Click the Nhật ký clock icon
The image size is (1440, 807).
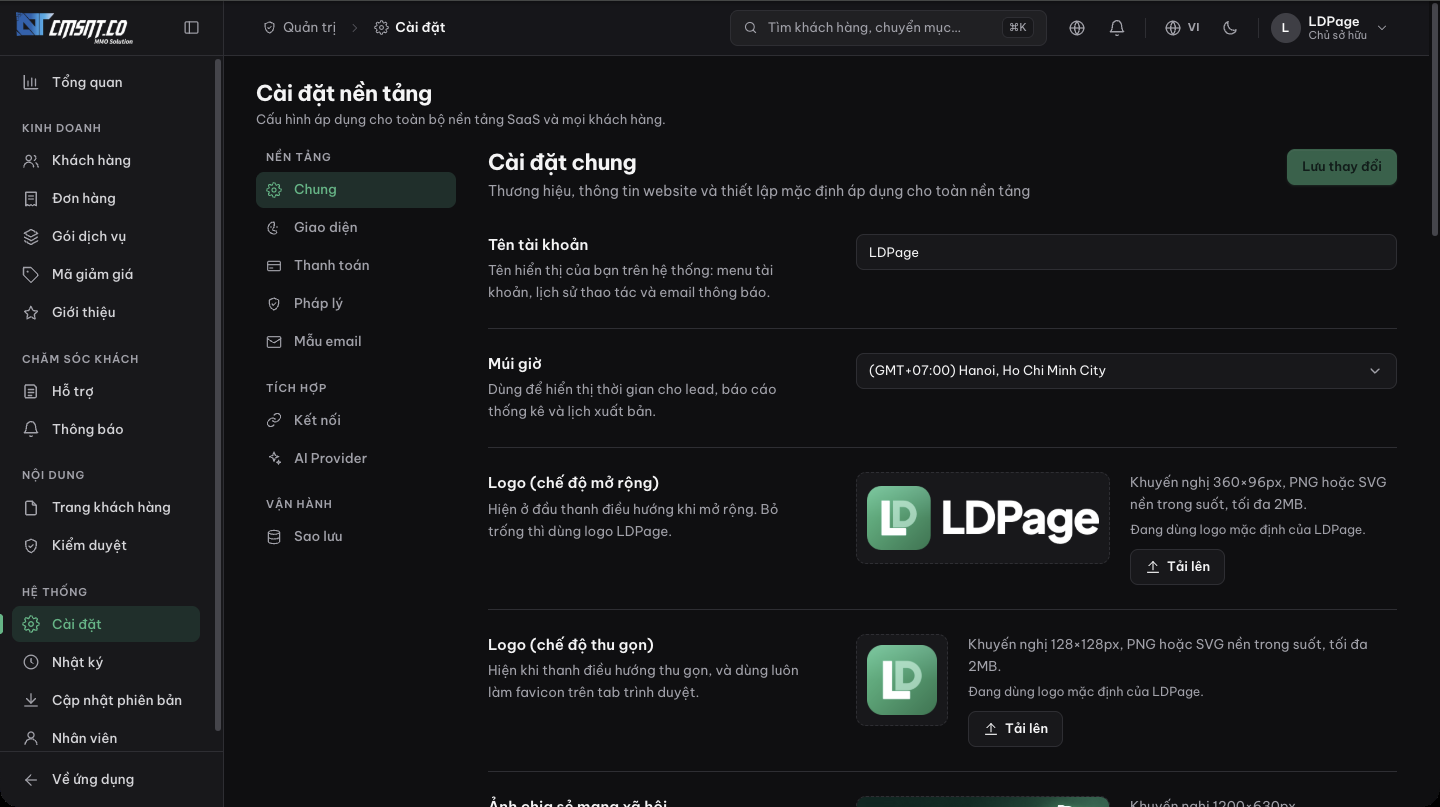(31, 663)
